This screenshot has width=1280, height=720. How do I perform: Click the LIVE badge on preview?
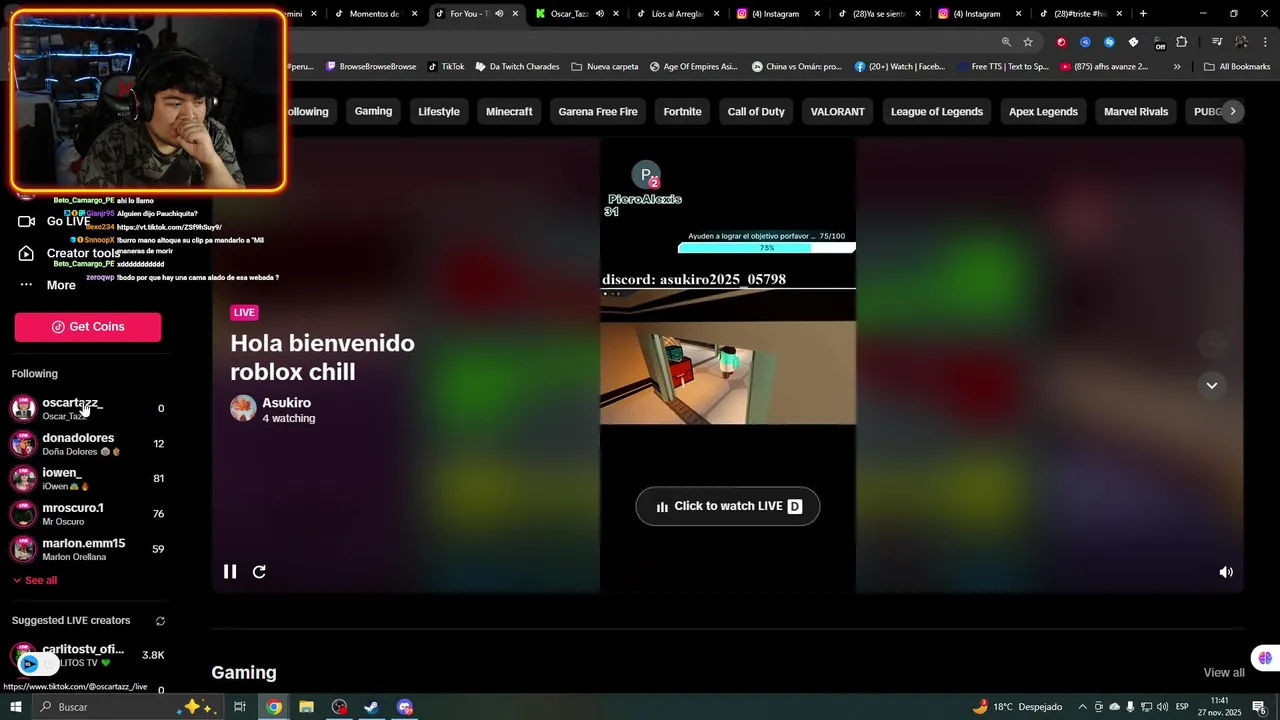tap(245, 313)
